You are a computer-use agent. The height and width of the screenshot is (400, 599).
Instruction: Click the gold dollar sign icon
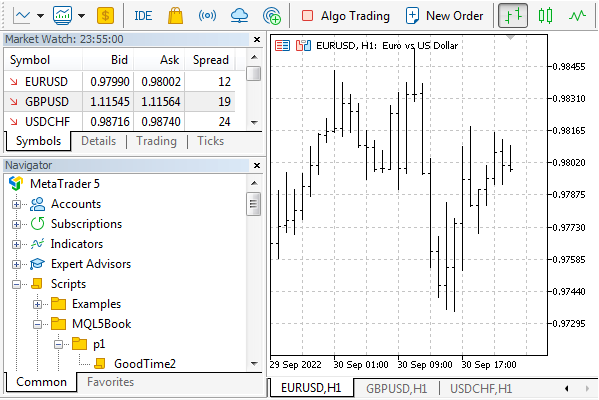[105, 16]
